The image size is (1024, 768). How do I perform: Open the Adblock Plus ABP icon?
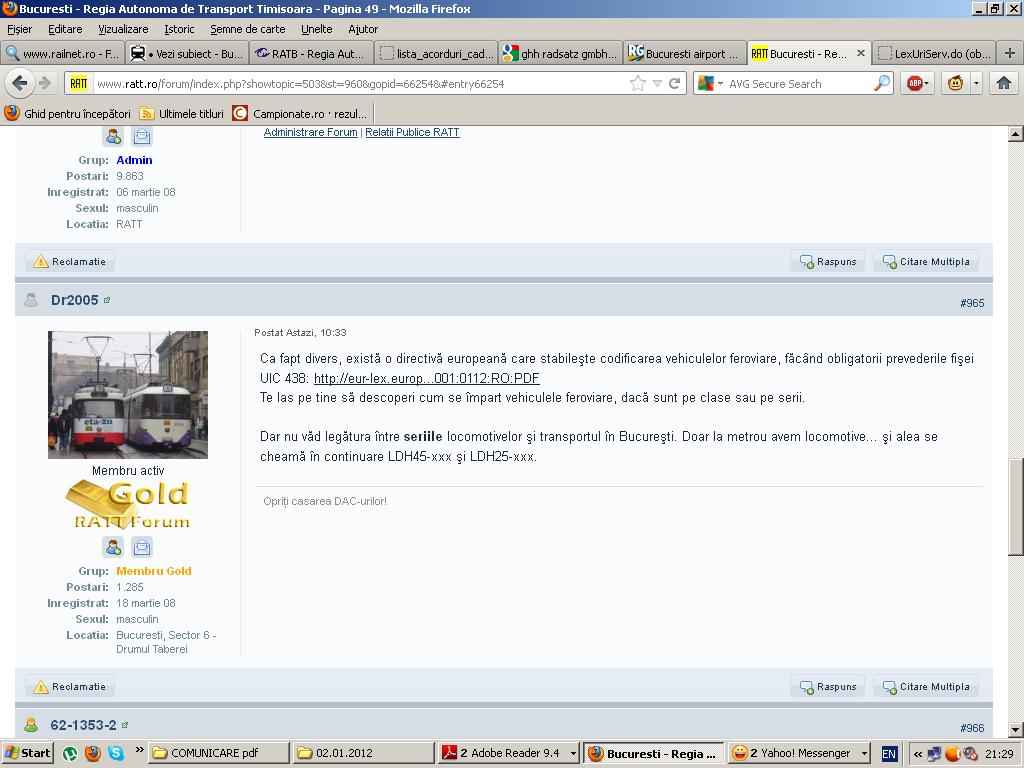pos(916,83)
